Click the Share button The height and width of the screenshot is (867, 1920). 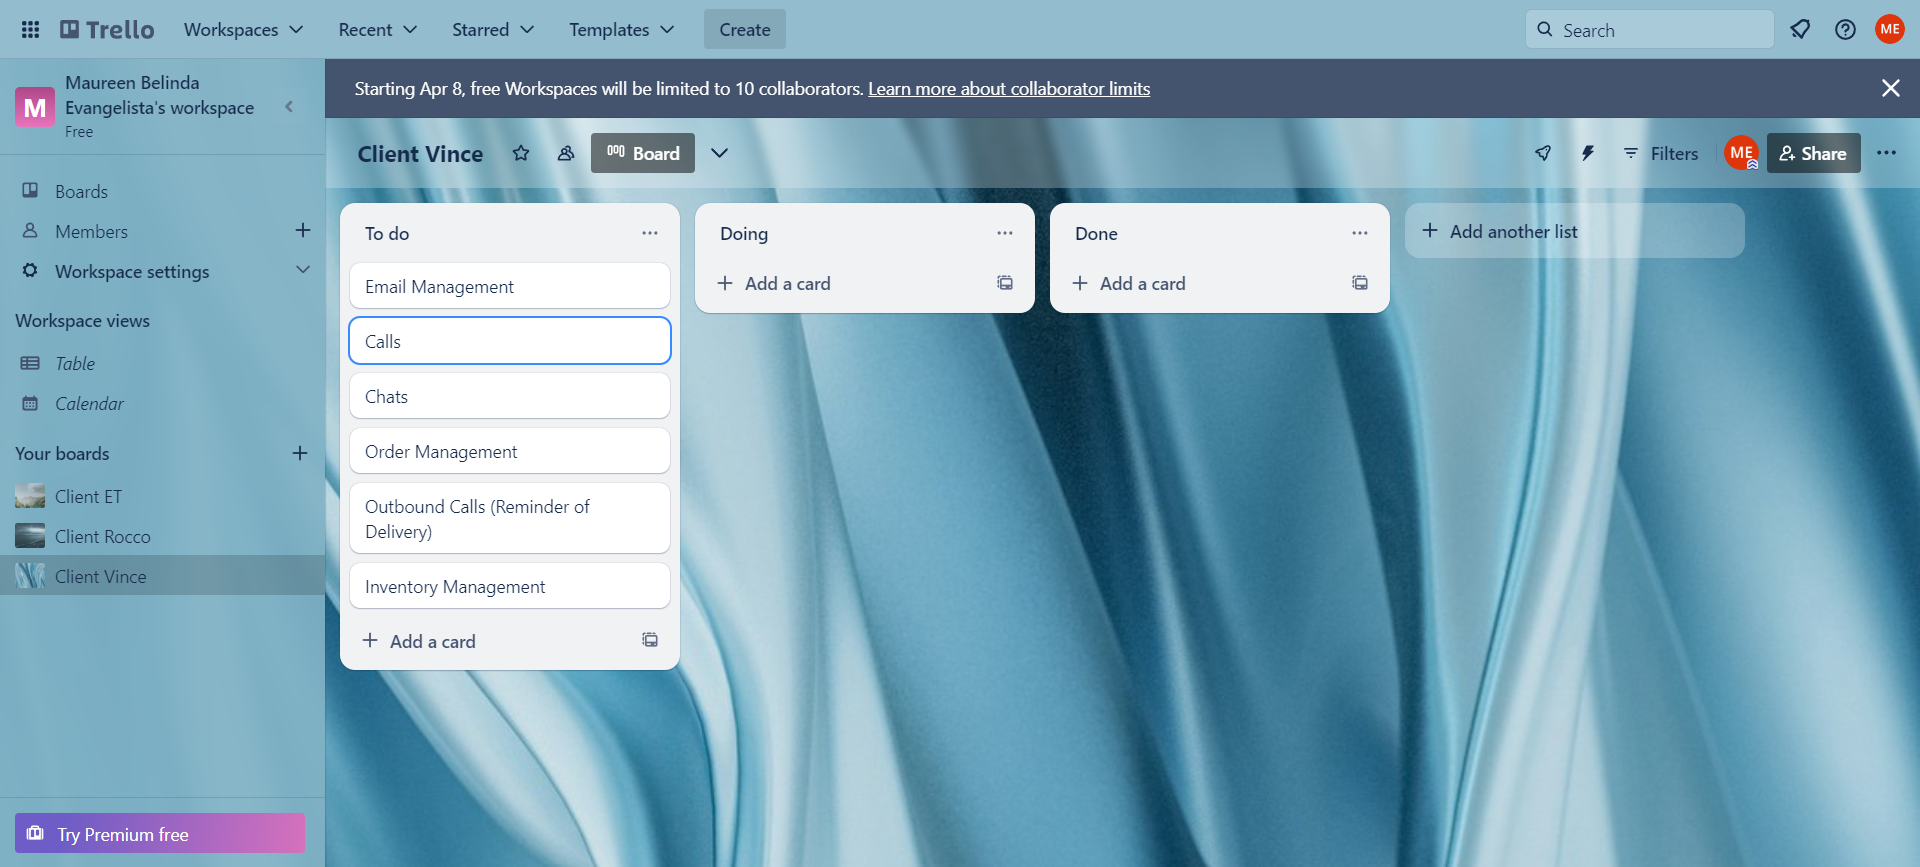(1813, 153)
